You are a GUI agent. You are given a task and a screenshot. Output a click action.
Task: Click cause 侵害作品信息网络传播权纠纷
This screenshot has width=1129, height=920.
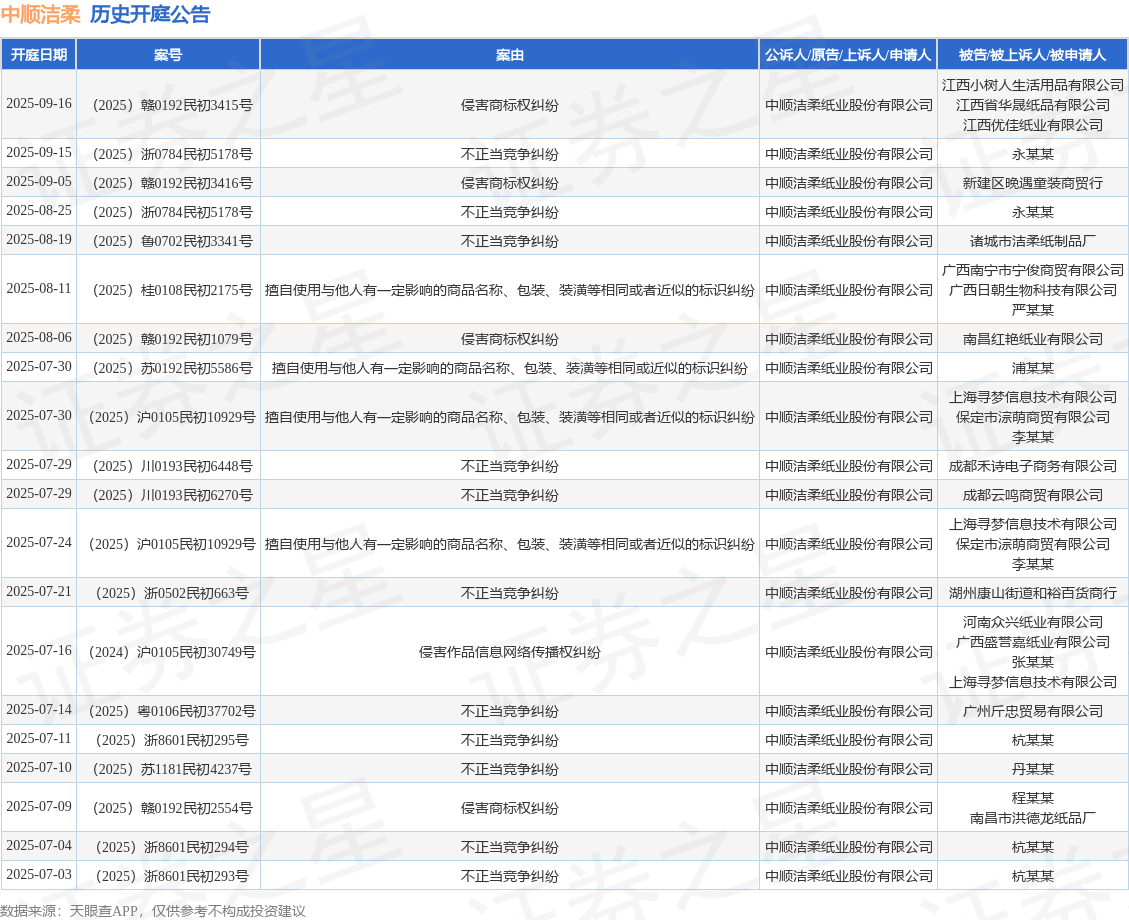(x=510, y=651)
